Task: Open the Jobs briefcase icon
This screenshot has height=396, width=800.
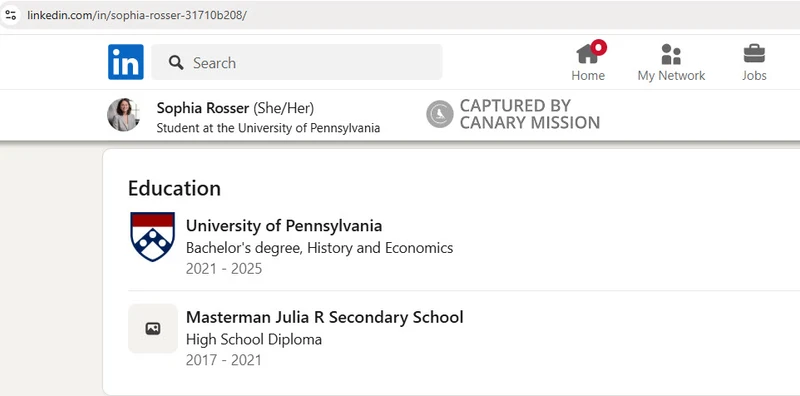Action: pos(754,54)
